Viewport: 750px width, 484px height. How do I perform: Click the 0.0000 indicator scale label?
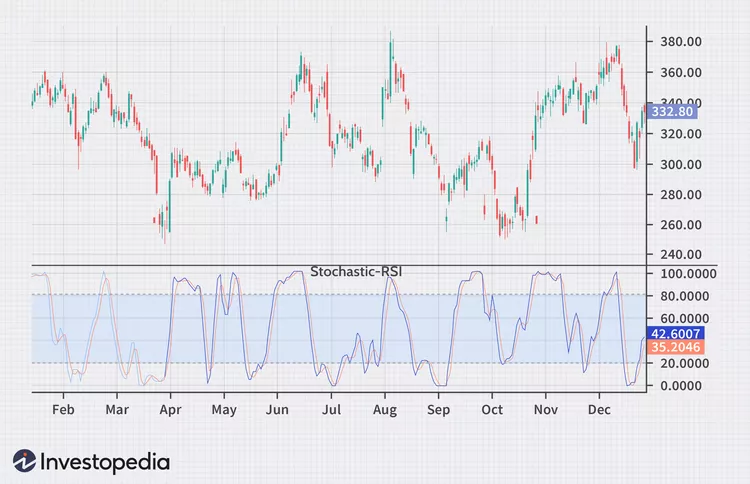coord(681,386)
